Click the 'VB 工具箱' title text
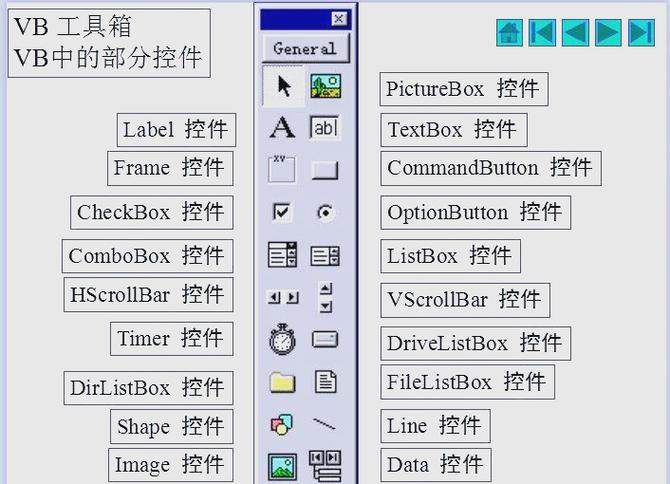The width and height of the screenshot is (670, 484). (x=73, y=26)
